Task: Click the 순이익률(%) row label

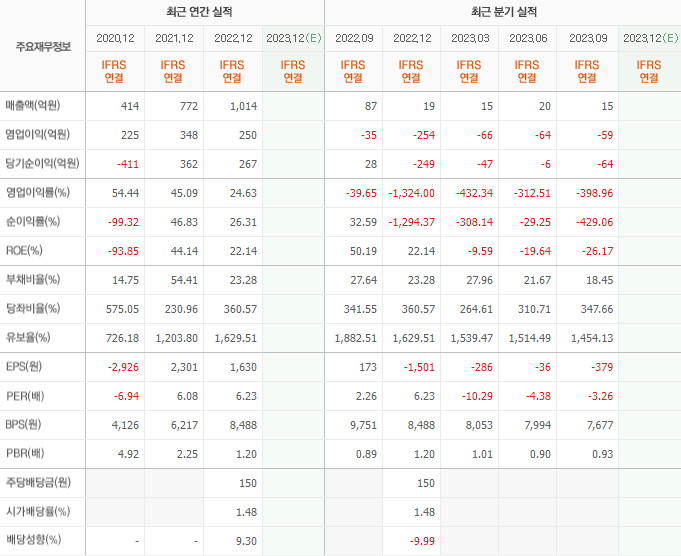Action: (33, 222)
